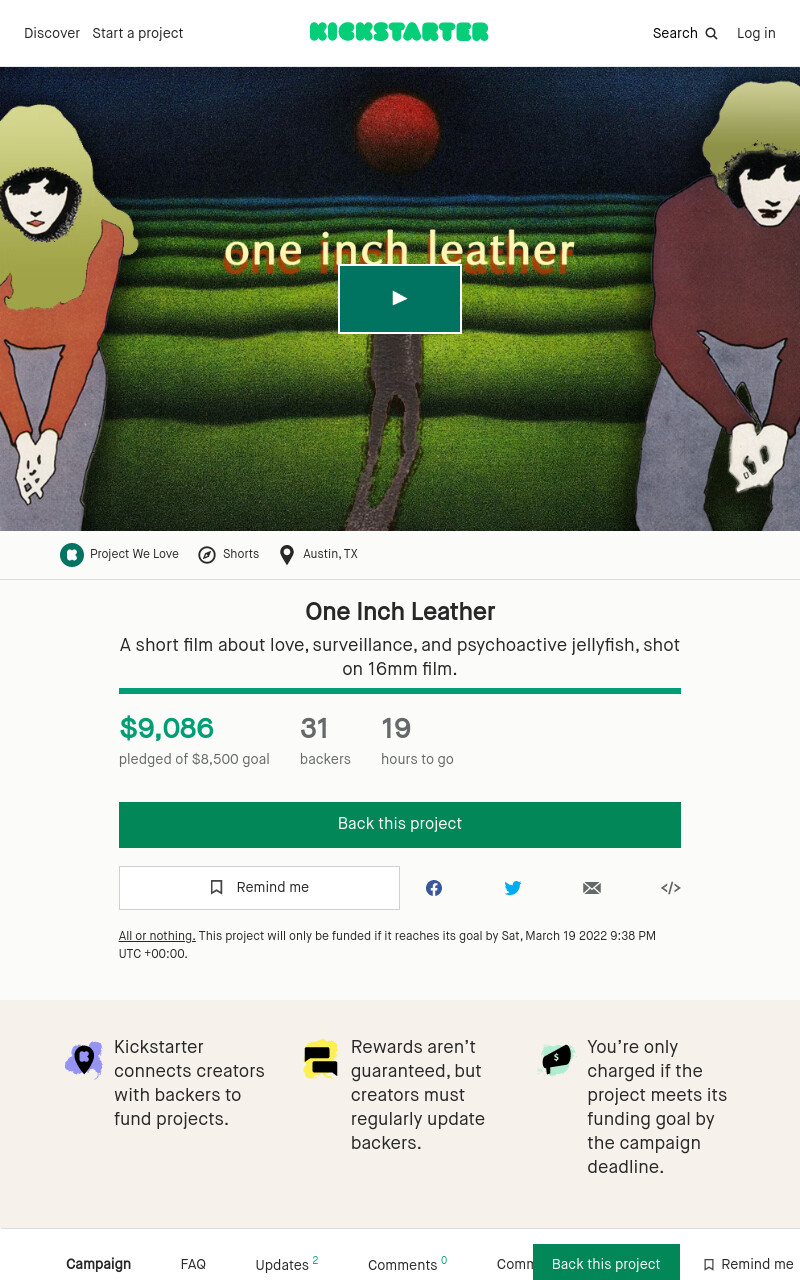Open the embed code icon
Viewport: 800px width, 1280px height.
[x=671, y=888]
